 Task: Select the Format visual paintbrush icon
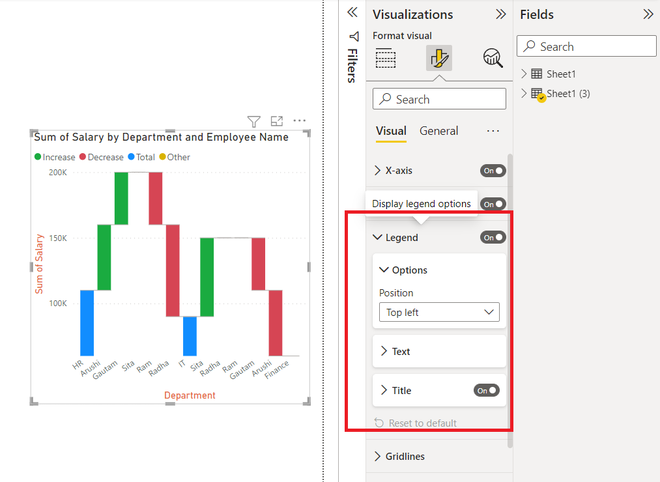[439, 58]
